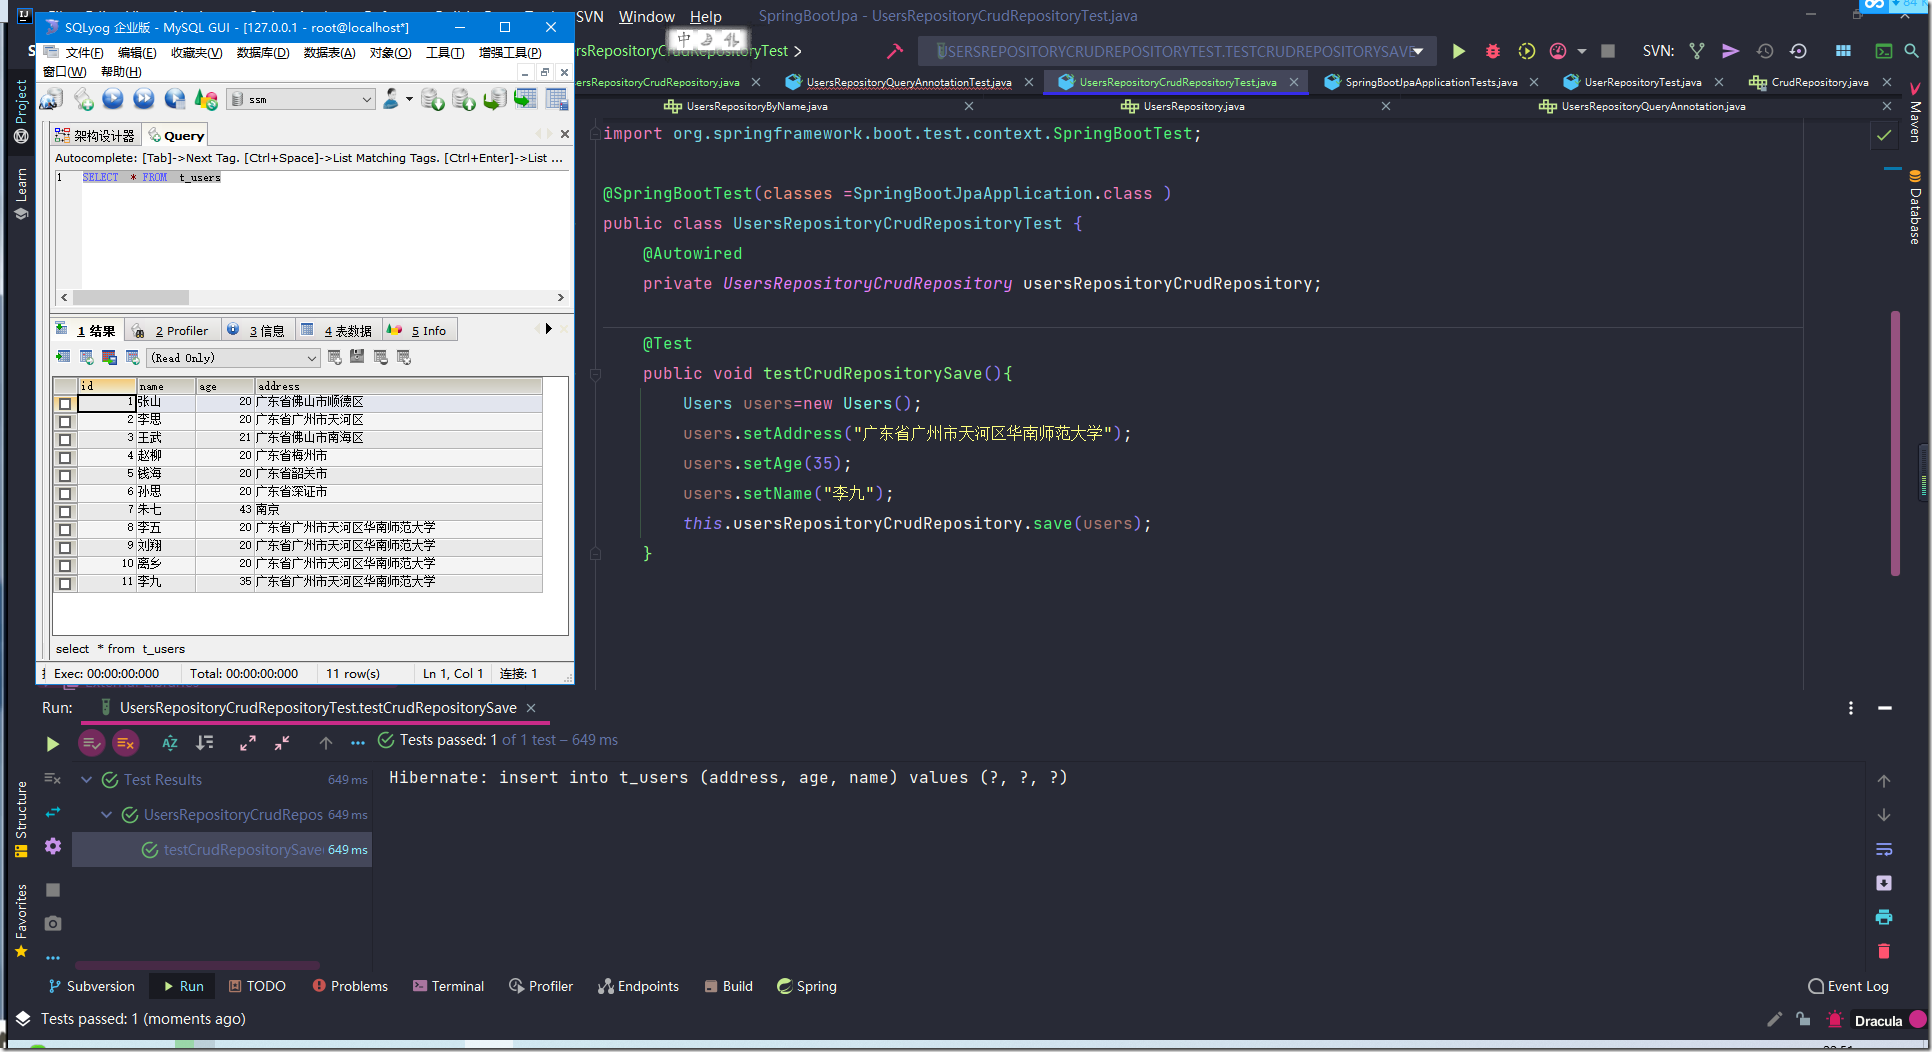1932x1052 pixels.
Task: Collapse the Test Results tree node
Action: (86, 779)
